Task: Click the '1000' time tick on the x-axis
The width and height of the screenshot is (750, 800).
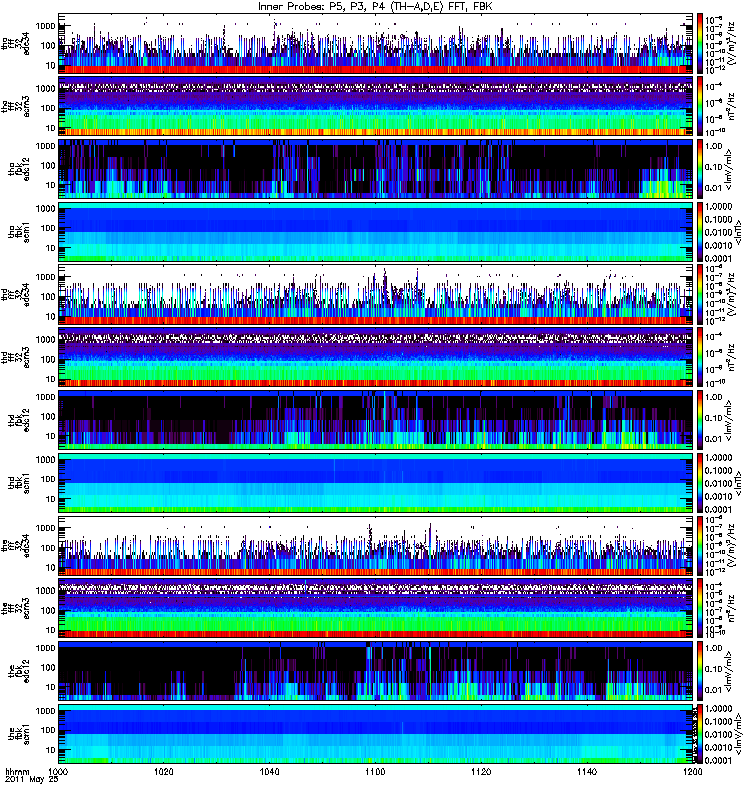Action: click(58, 771)
